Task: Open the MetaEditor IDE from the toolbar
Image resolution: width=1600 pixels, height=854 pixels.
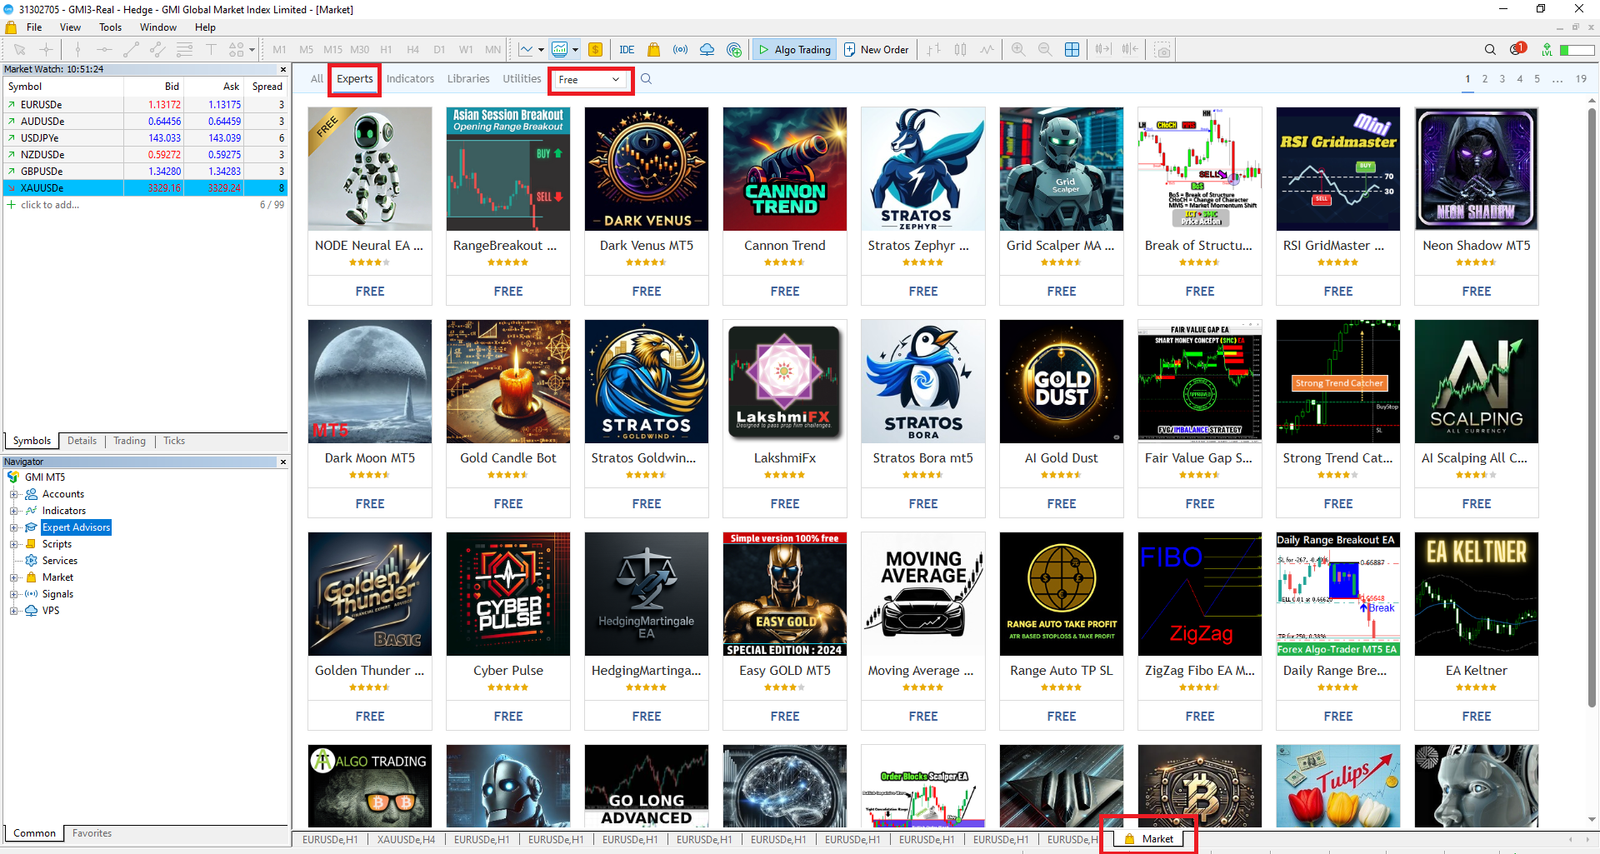Action: (x=627, y=50)
